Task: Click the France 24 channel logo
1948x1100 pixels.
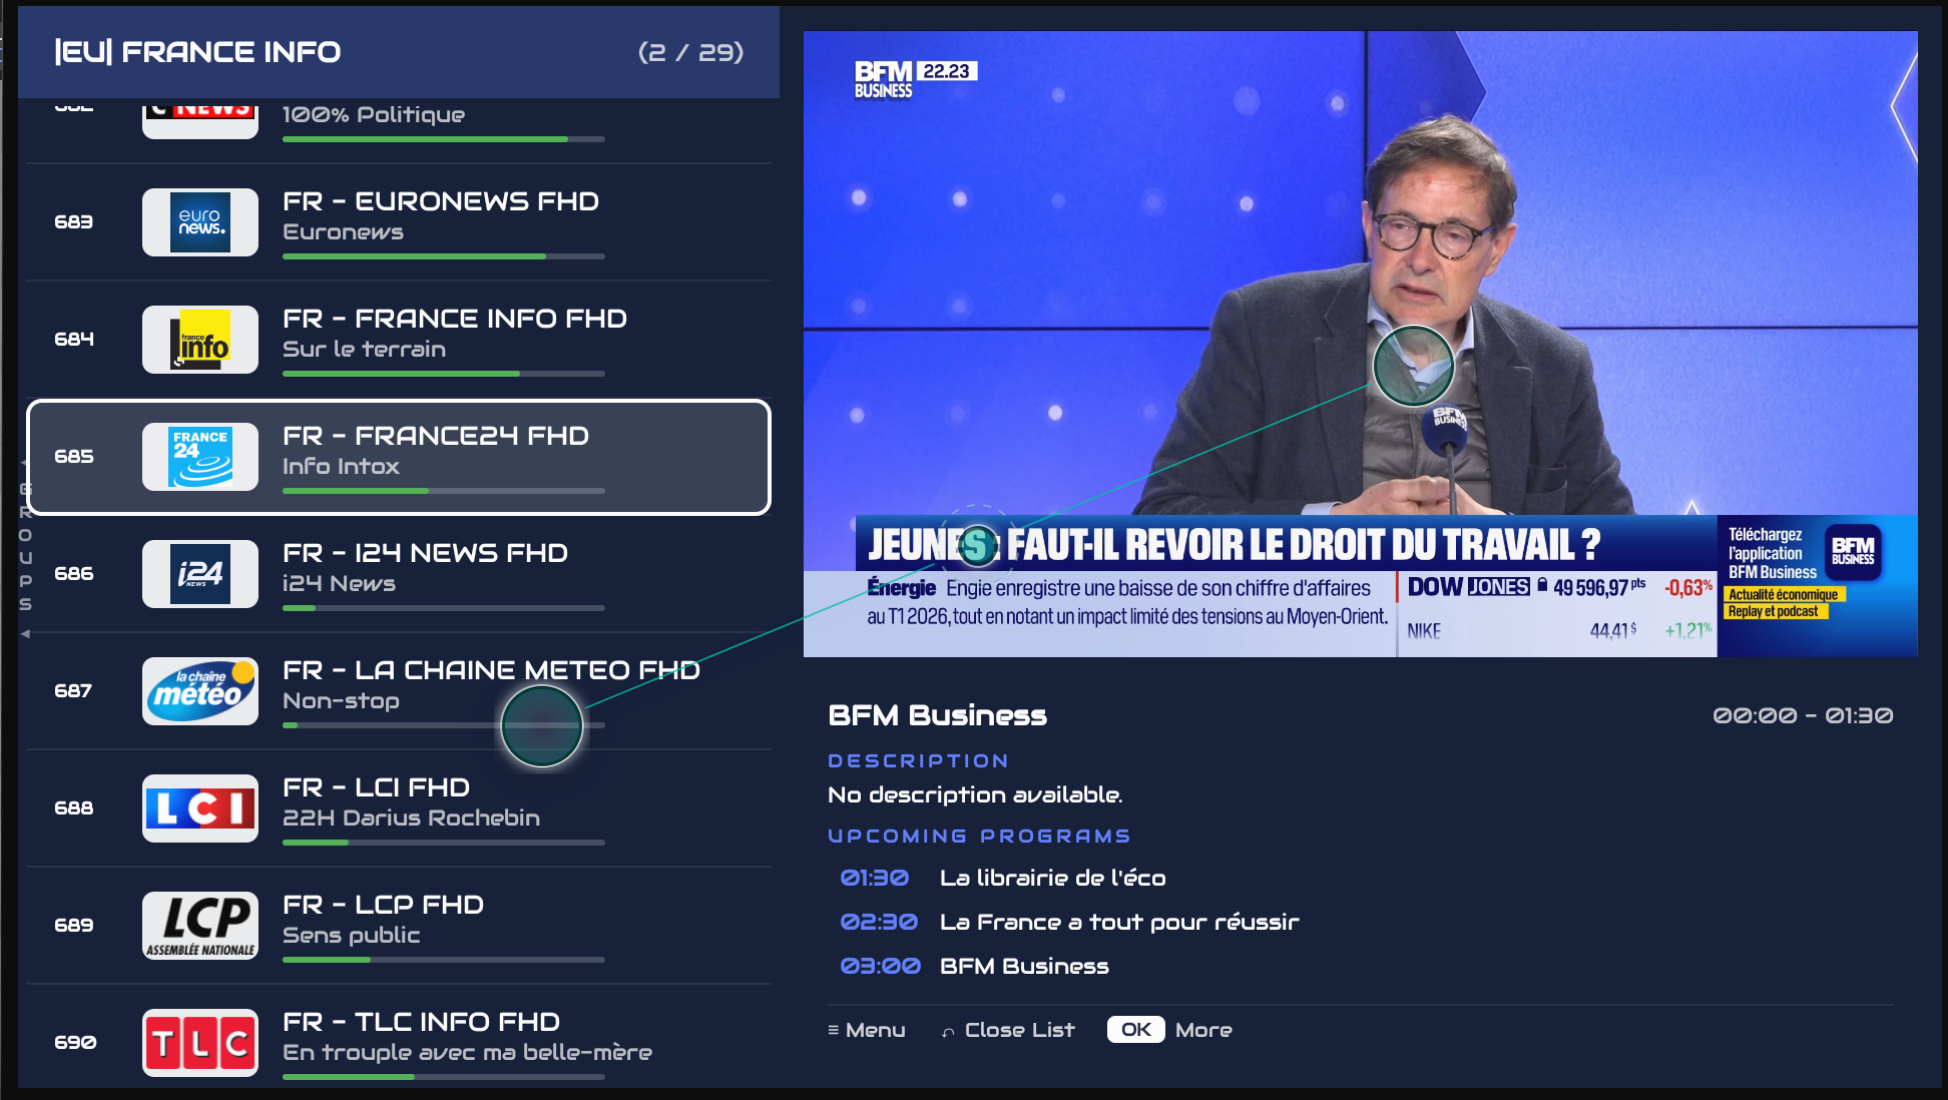Action: pos(200,457)
